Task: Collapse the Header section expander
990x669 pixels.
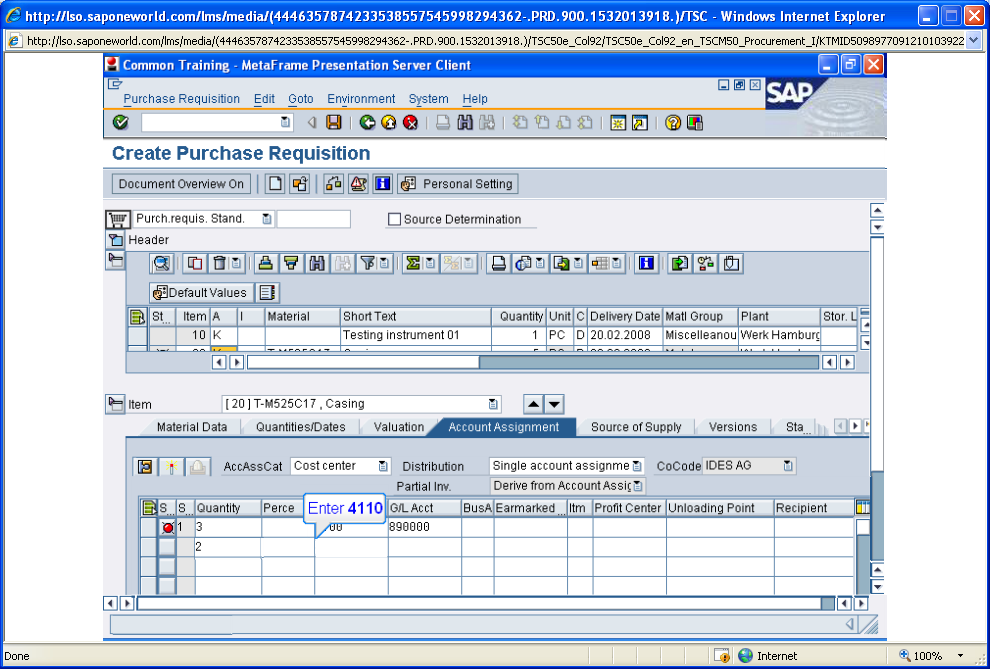Action: (x=115, y=240)
